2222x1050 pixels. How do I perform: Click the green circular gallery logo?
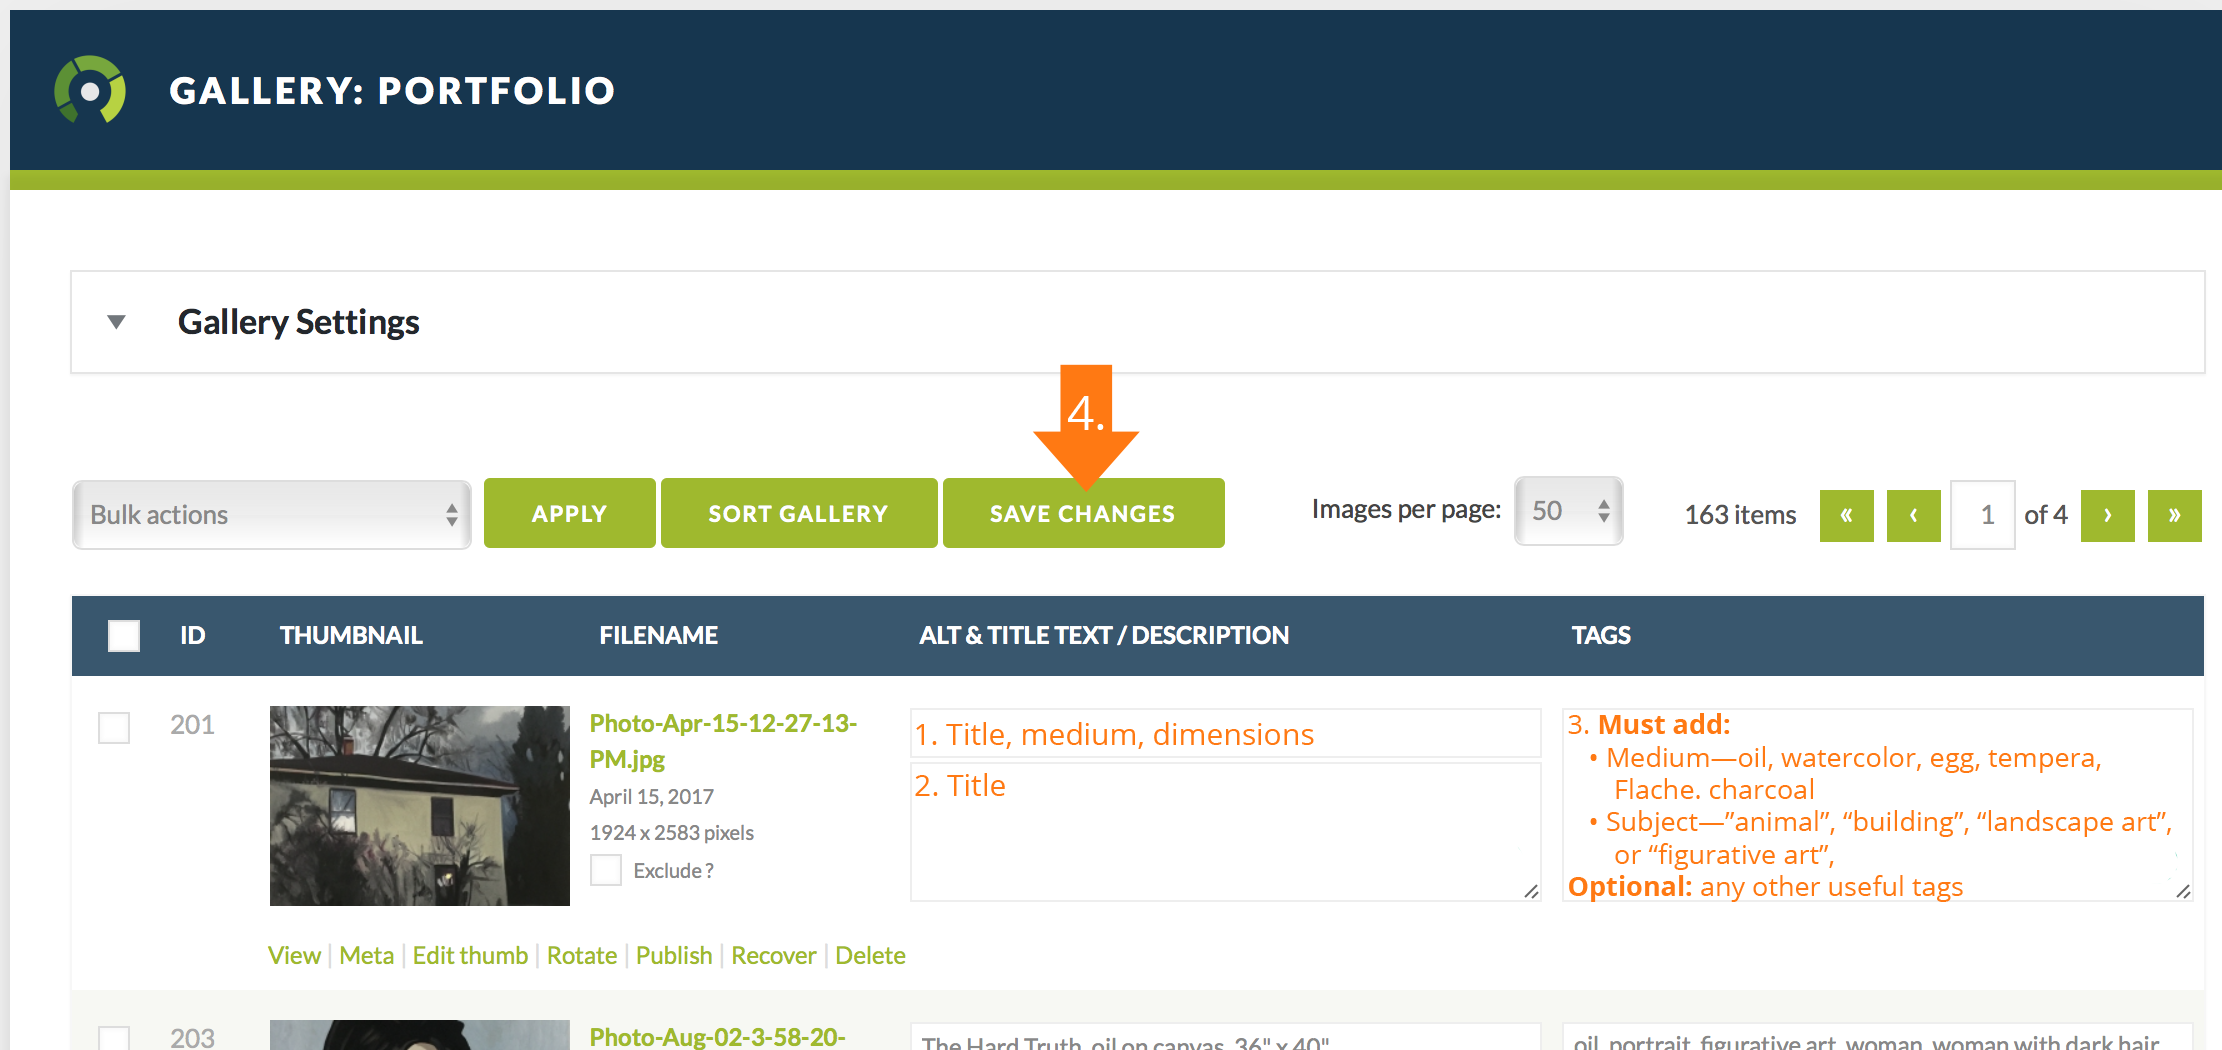[90, 90]
